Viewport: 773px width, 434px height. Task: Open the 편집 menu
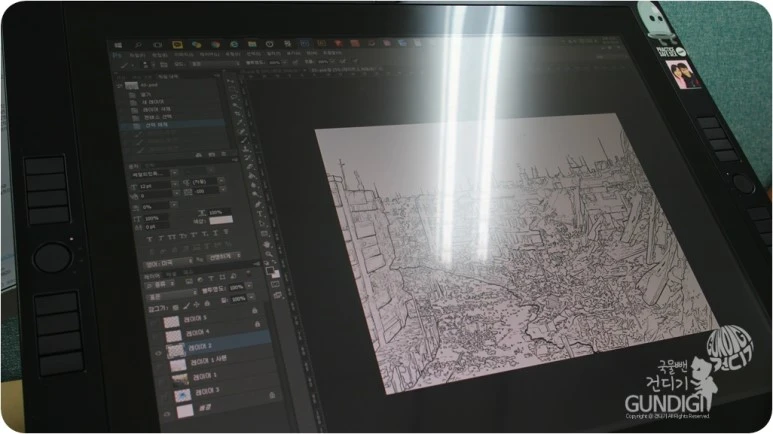pyautogui.click(x=160, y=55)
